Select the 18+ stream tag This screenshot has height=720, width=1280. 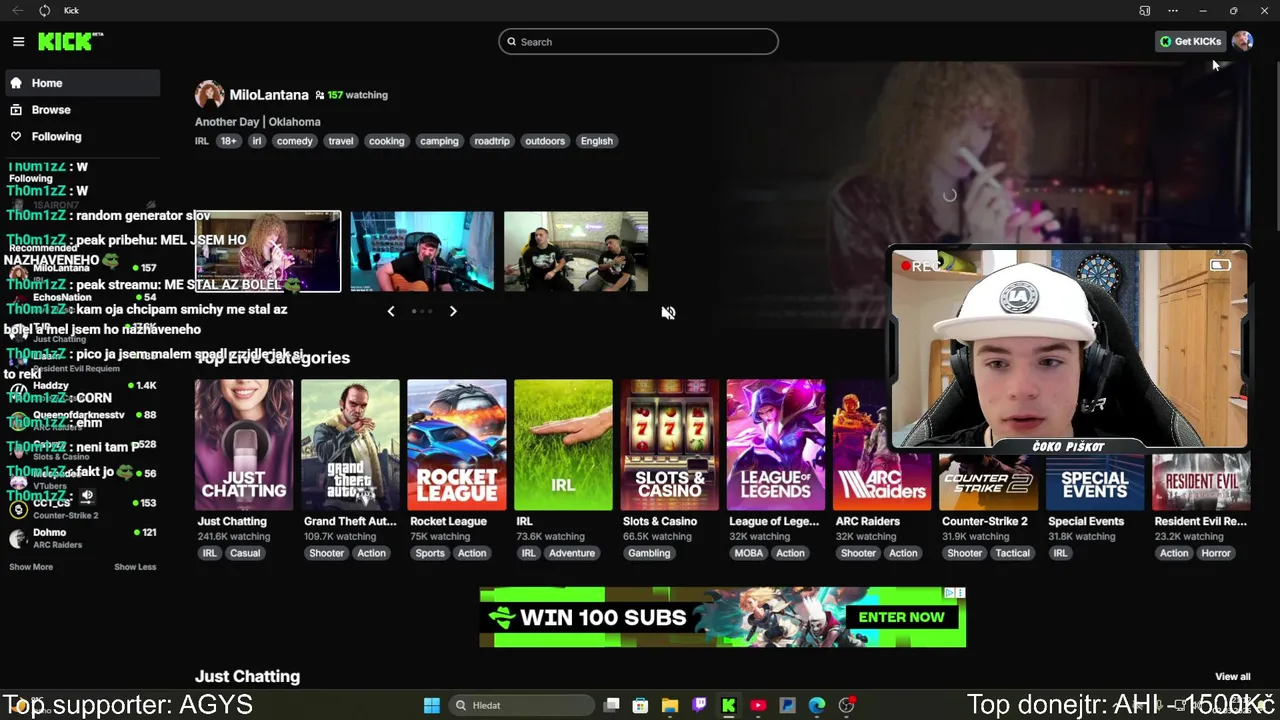tap(229, 141)
